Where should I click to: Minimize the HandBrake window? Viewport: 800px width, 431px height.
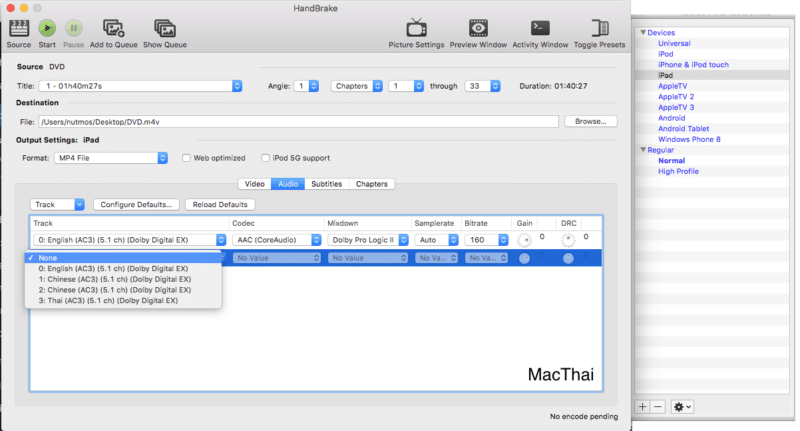23,8
